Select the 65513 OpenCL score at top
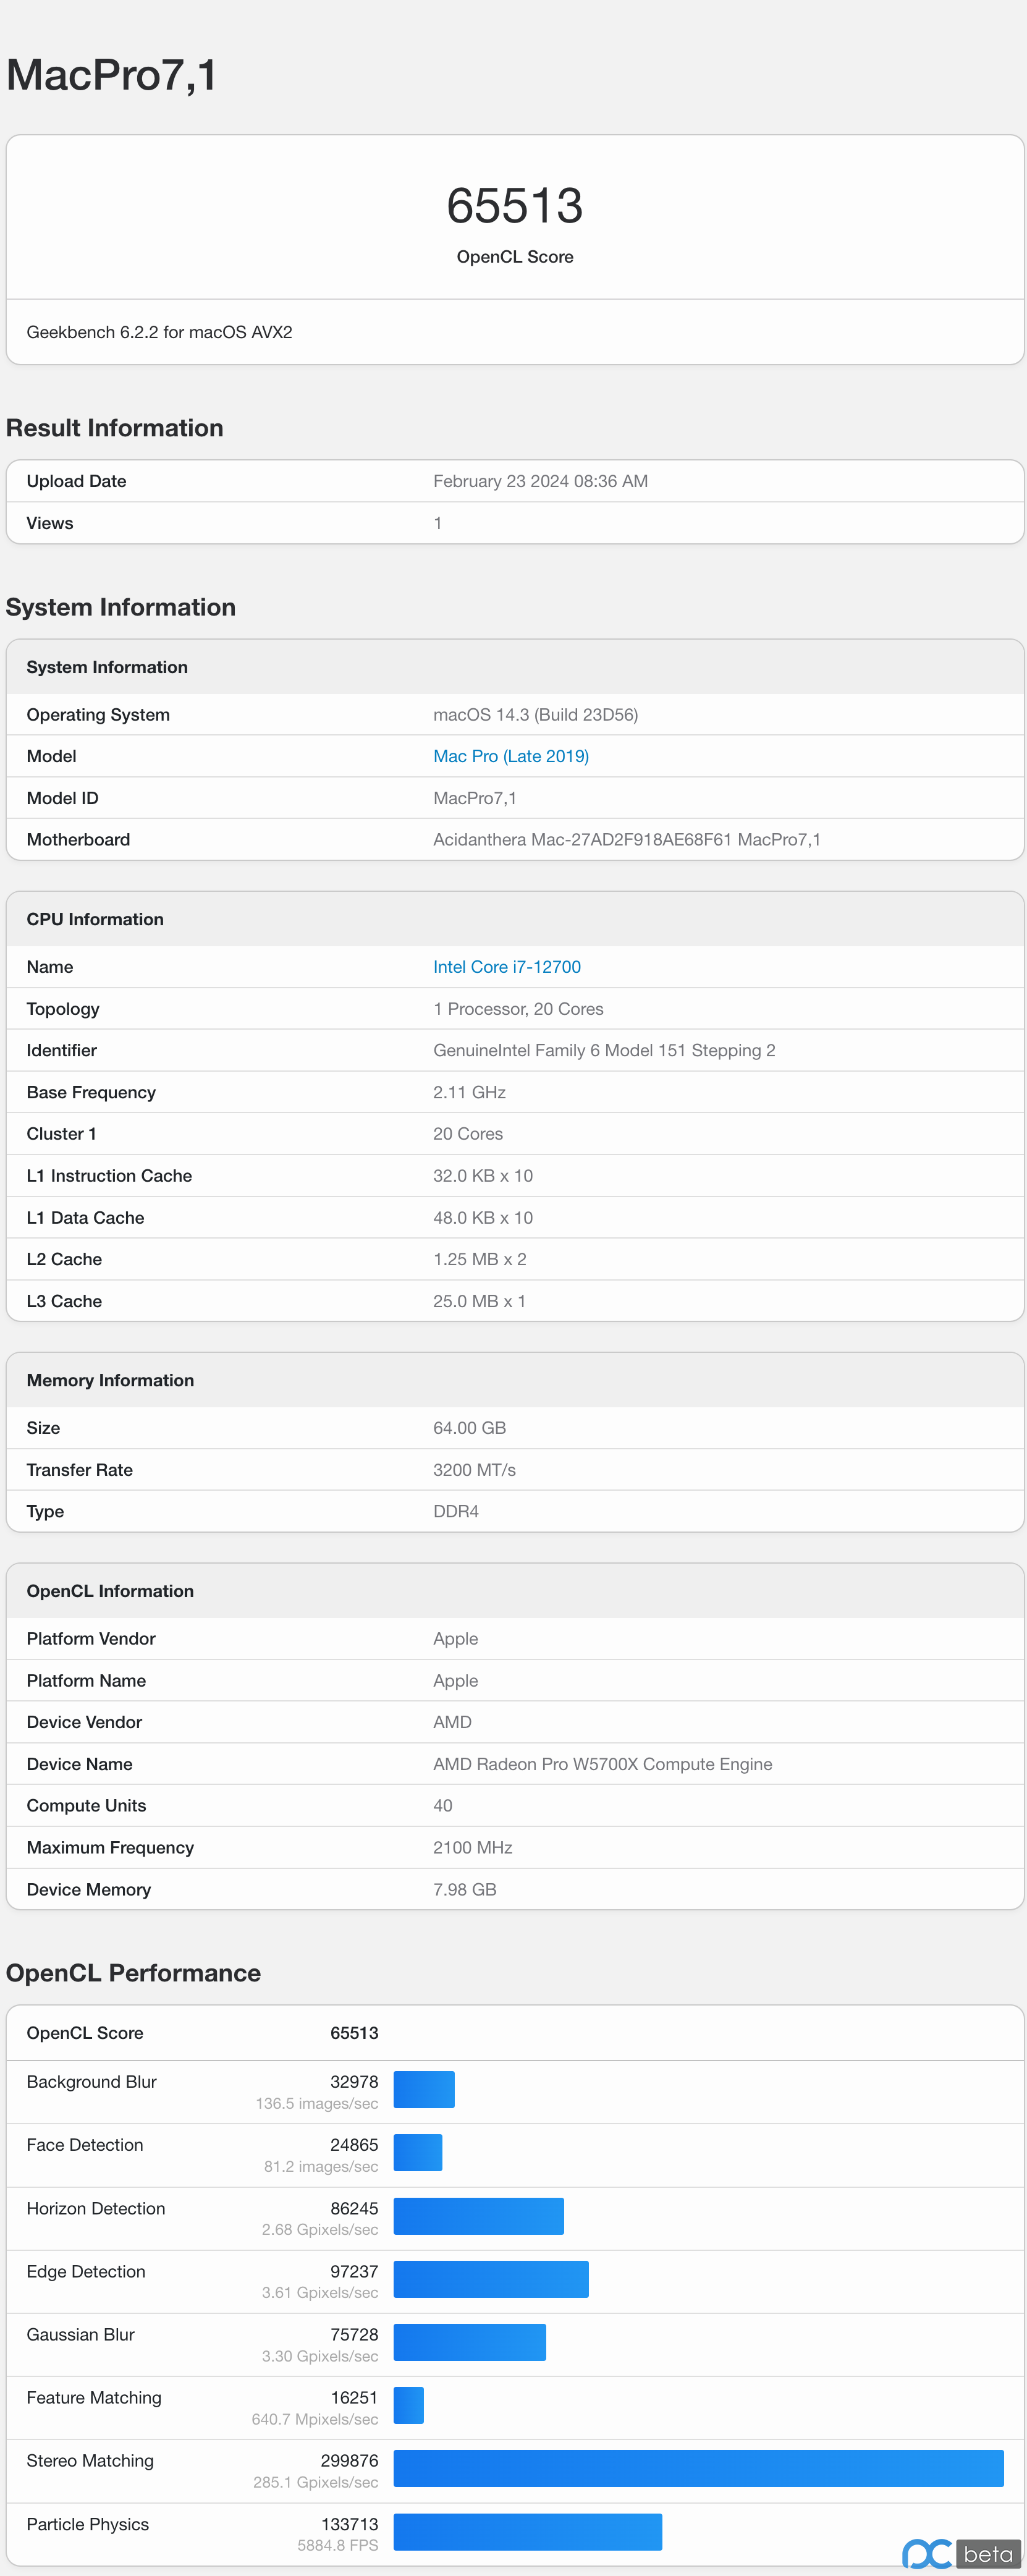 tap(515, 206)
